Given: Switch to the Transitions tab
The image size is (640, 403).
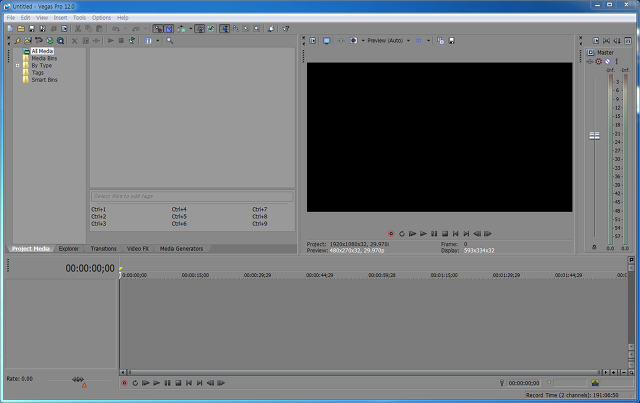Looking at the screenshot, I should click(104, 249).
